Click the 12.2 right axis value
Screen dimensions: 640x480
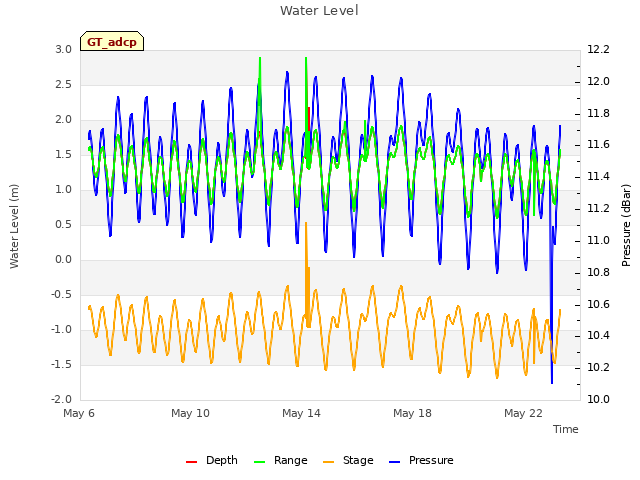[598, 49]
